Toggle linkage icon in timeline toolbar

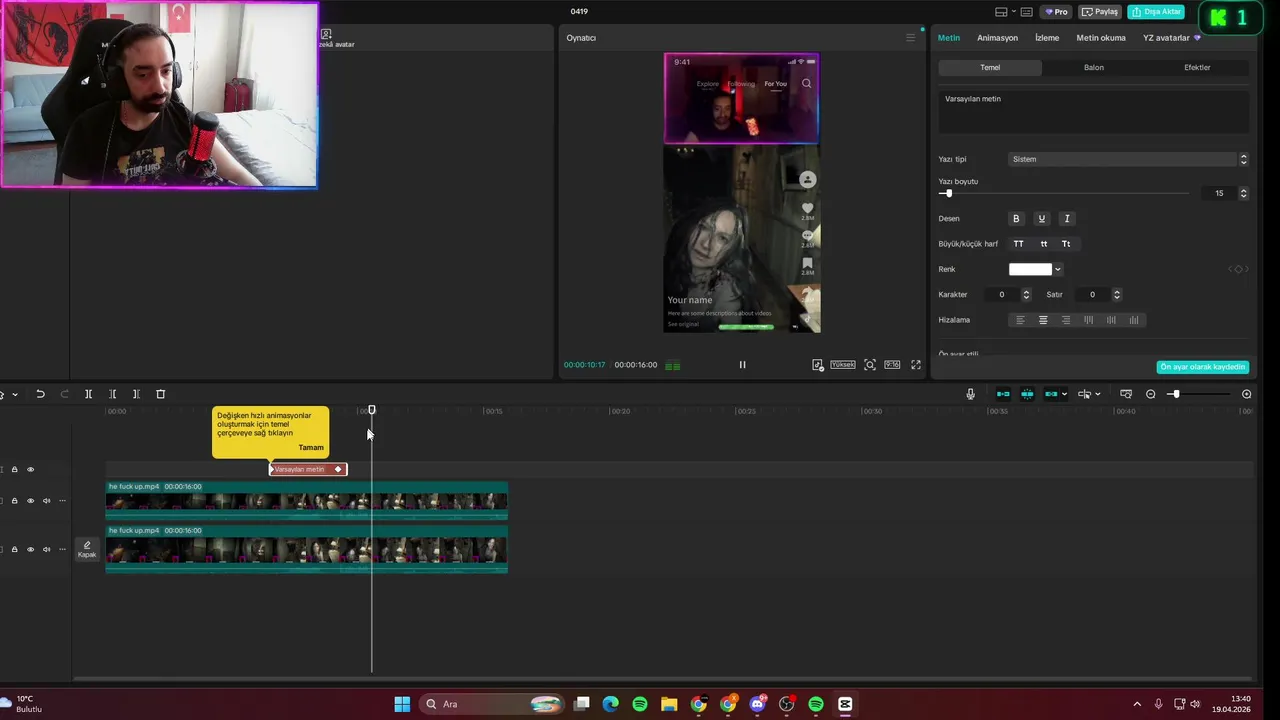pyautogui.click(x=1050, y=394)
